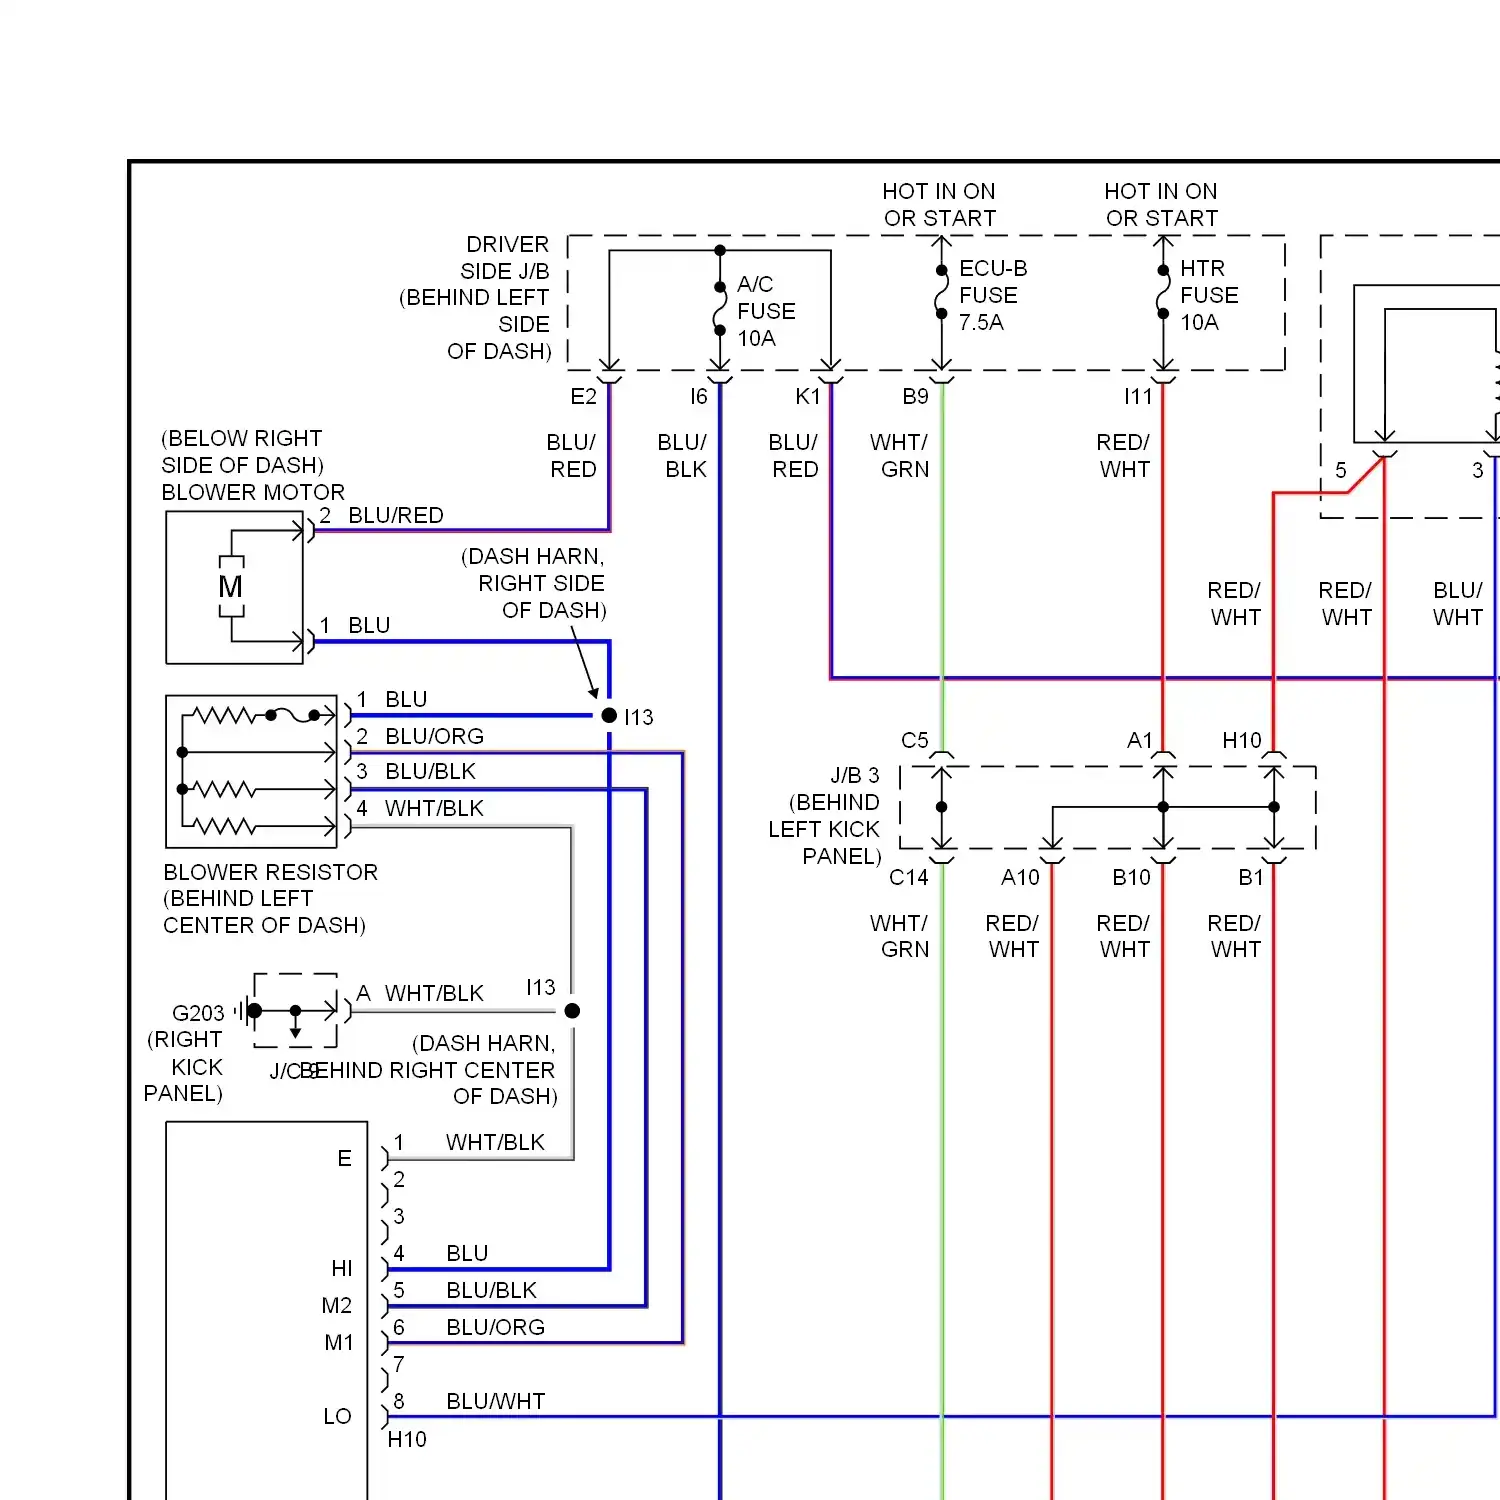The height and width of the screenshot is (1500, 1500).
Task: Click the 8 BLU/WHT pin on switch connector
Action: tap(469, 1401)
